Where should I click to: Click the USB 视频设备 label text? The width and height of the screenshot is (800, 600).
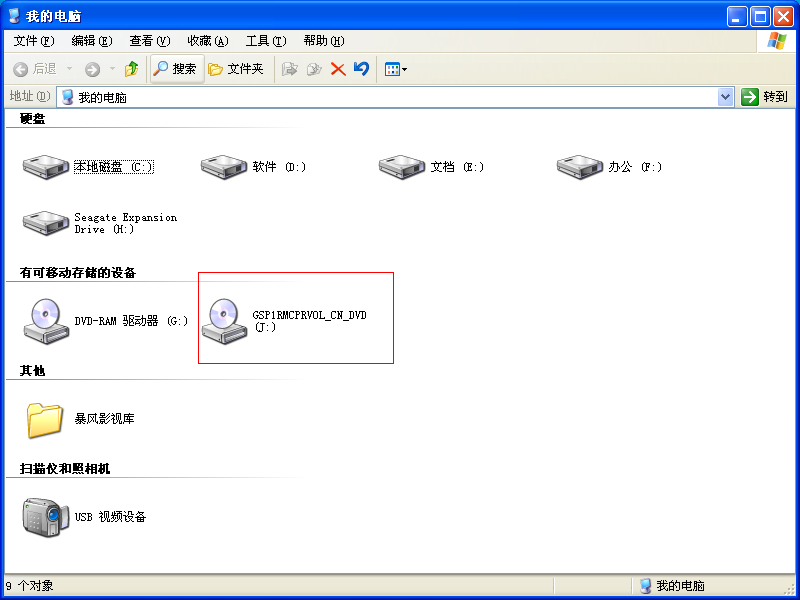[x=110, y=517]
